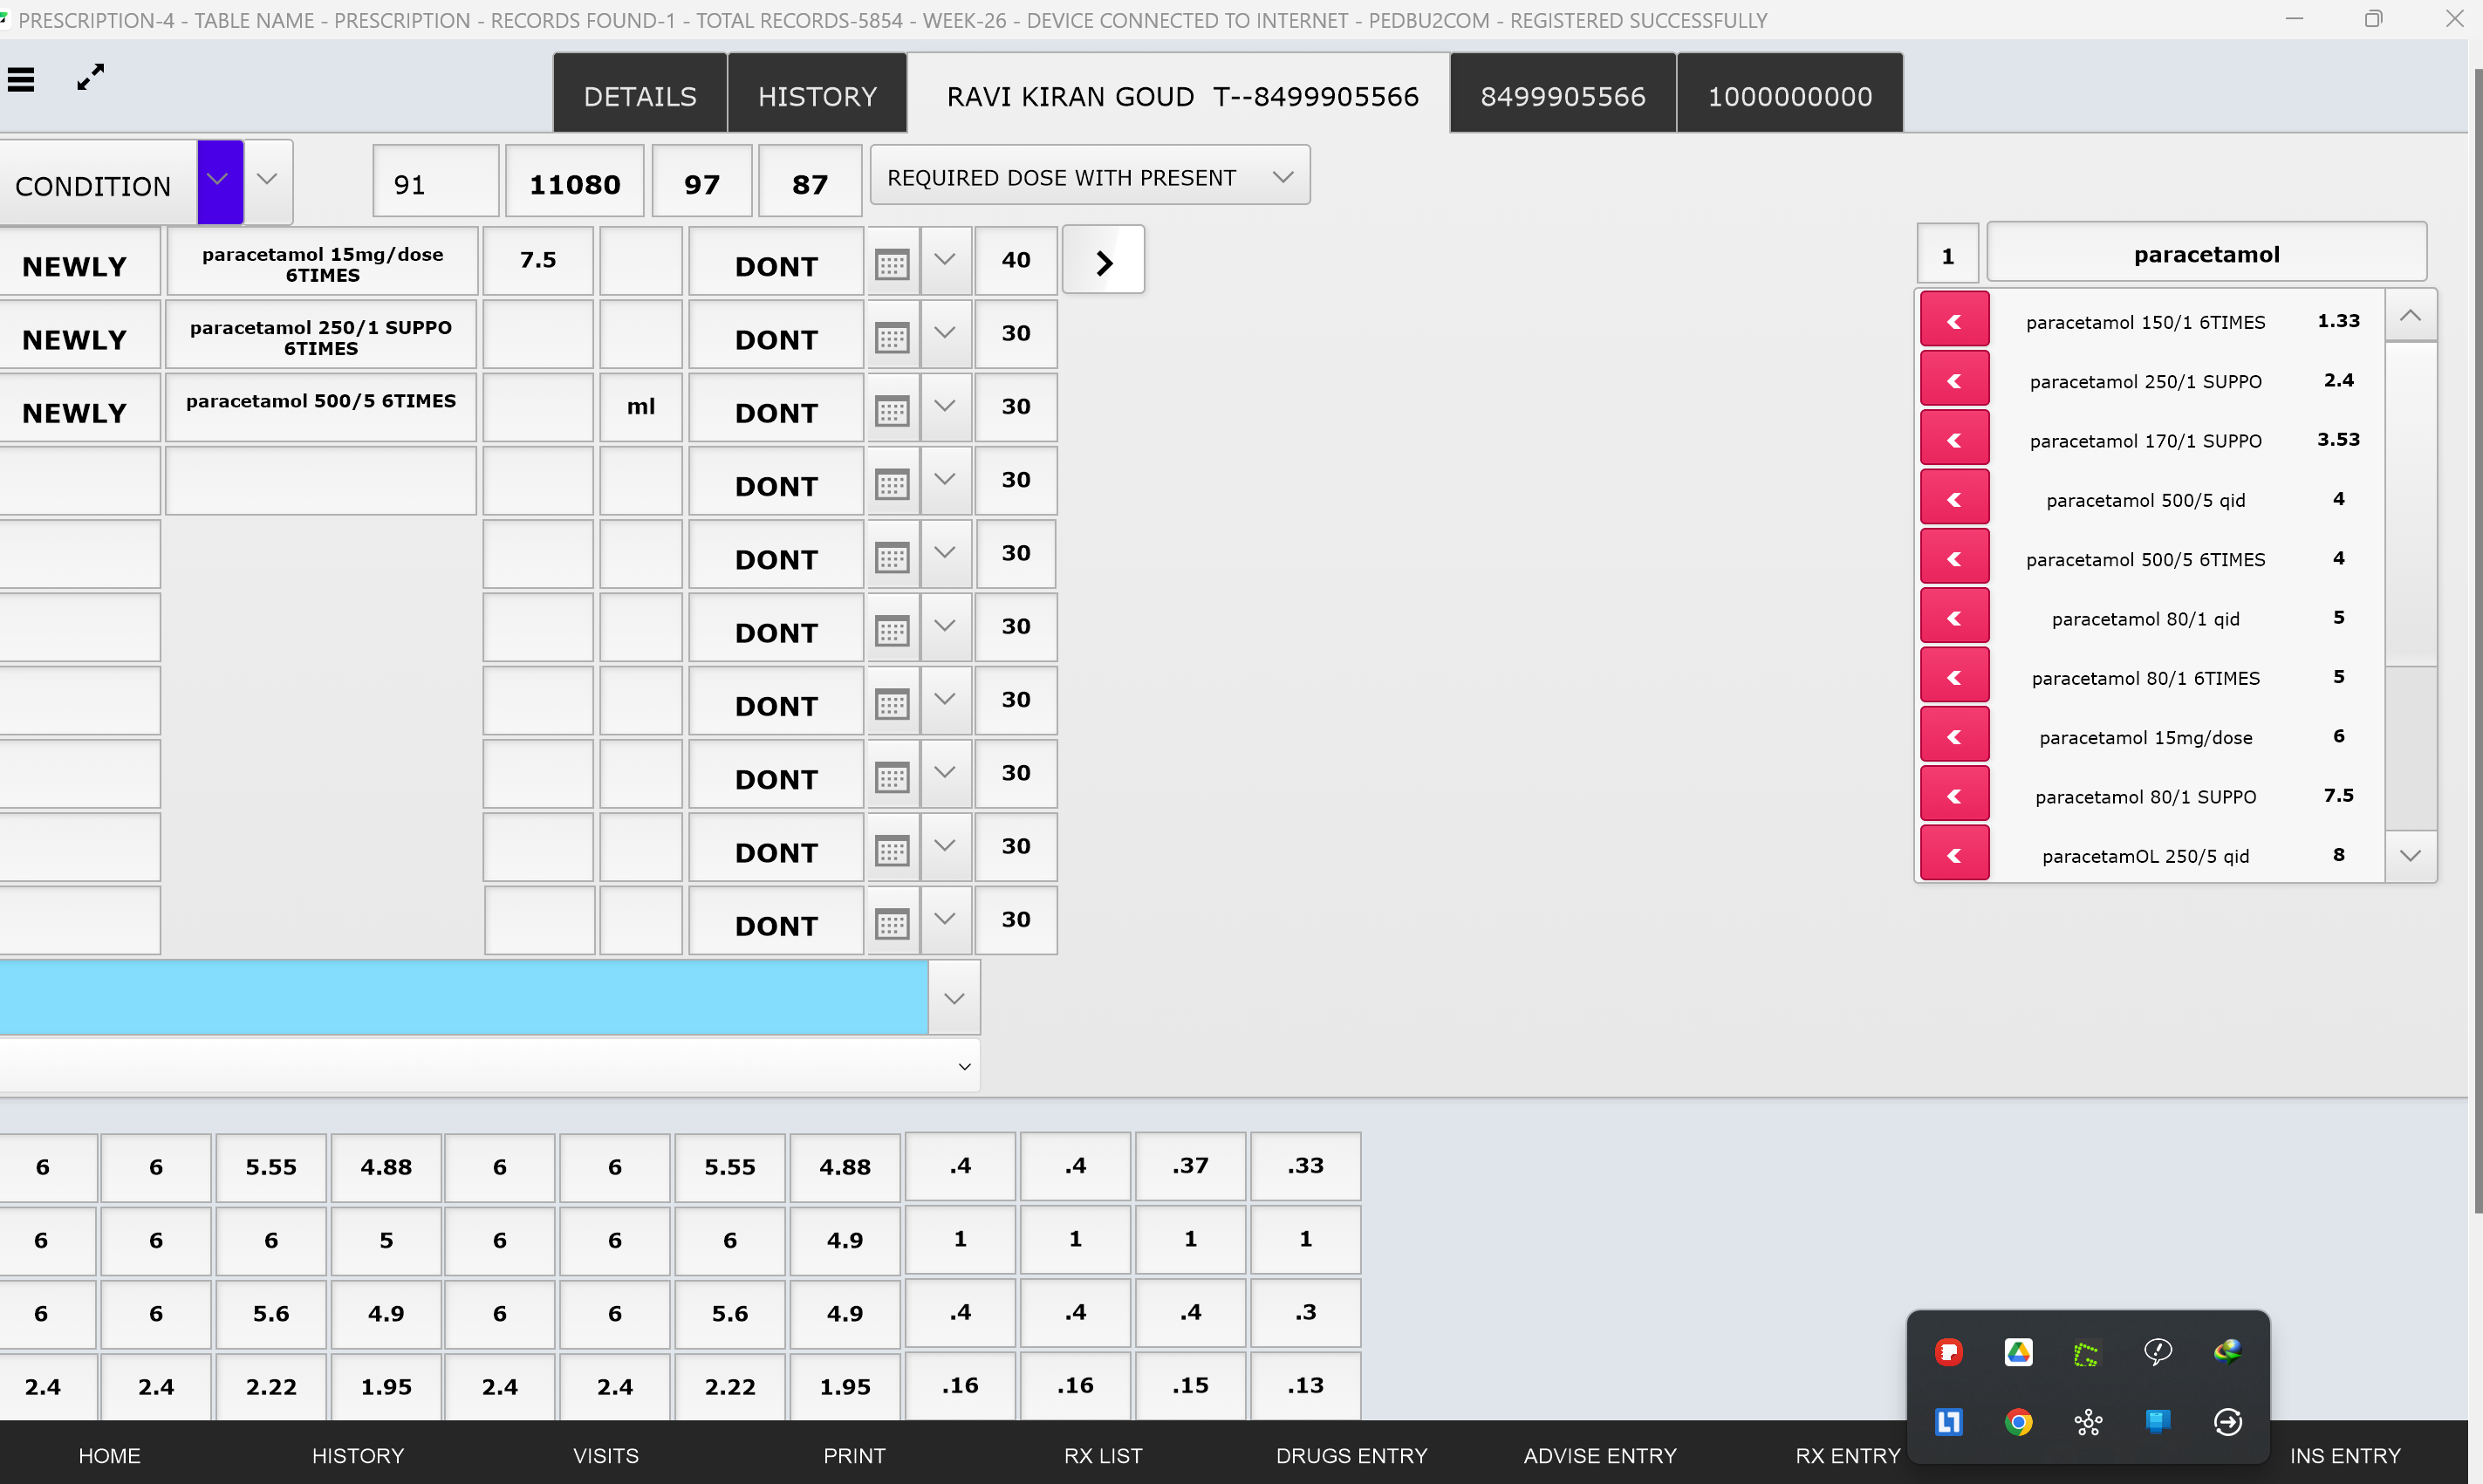Click the expand fullscreen arrows icon
The image size is (2483, 1484).
click(91, 77)
